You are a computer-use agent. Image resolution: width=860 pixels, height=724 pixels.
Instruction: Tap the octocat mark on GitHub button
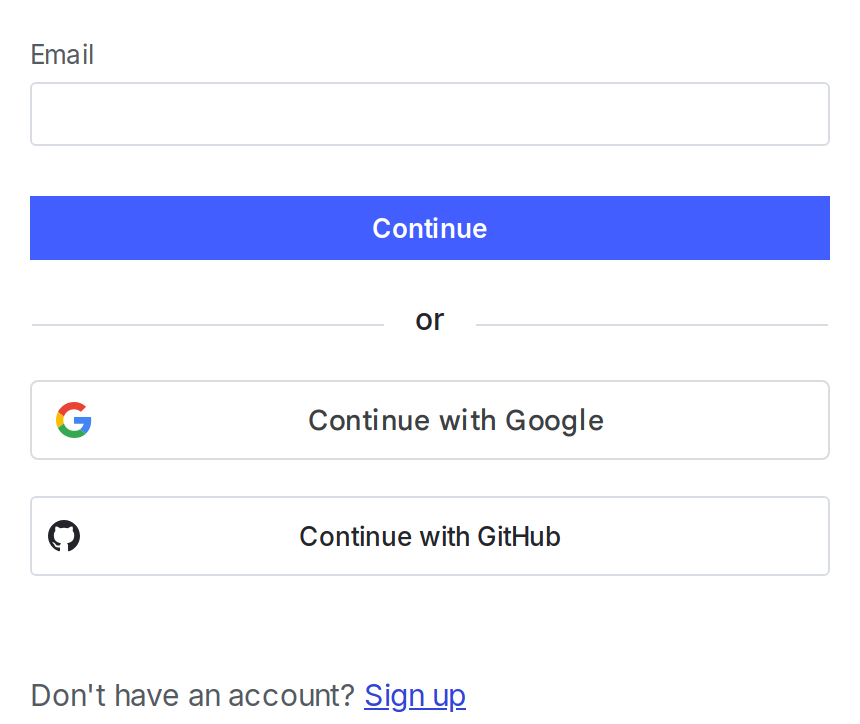tap(64, 536)
